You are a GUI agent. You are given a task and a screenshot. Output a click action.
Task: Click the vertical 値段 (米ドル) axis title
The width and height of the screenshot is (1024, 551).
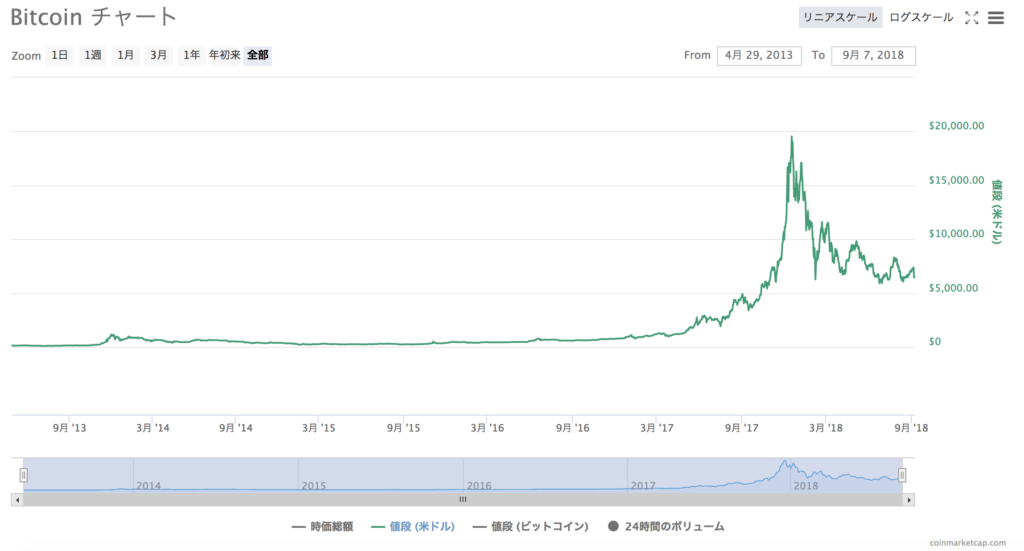point(996,212)
